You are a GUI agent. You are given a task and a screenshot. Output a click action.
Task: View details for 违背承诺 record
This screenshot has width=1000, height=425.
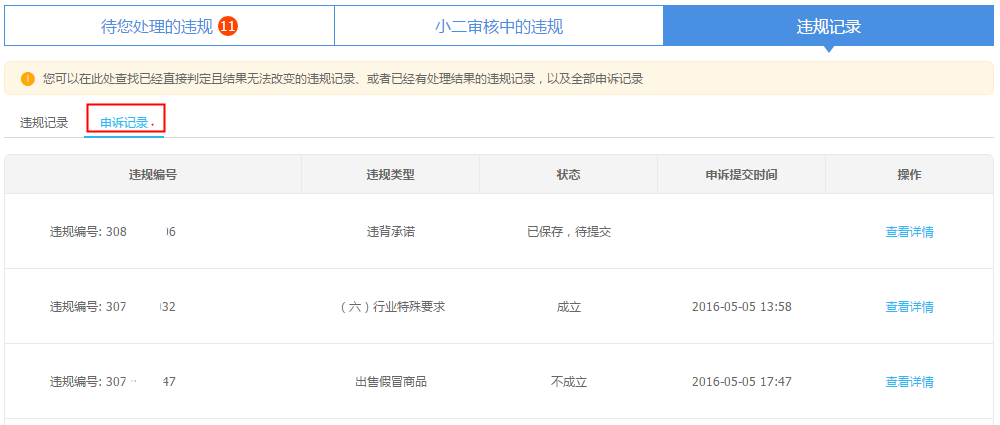point(909,232)
